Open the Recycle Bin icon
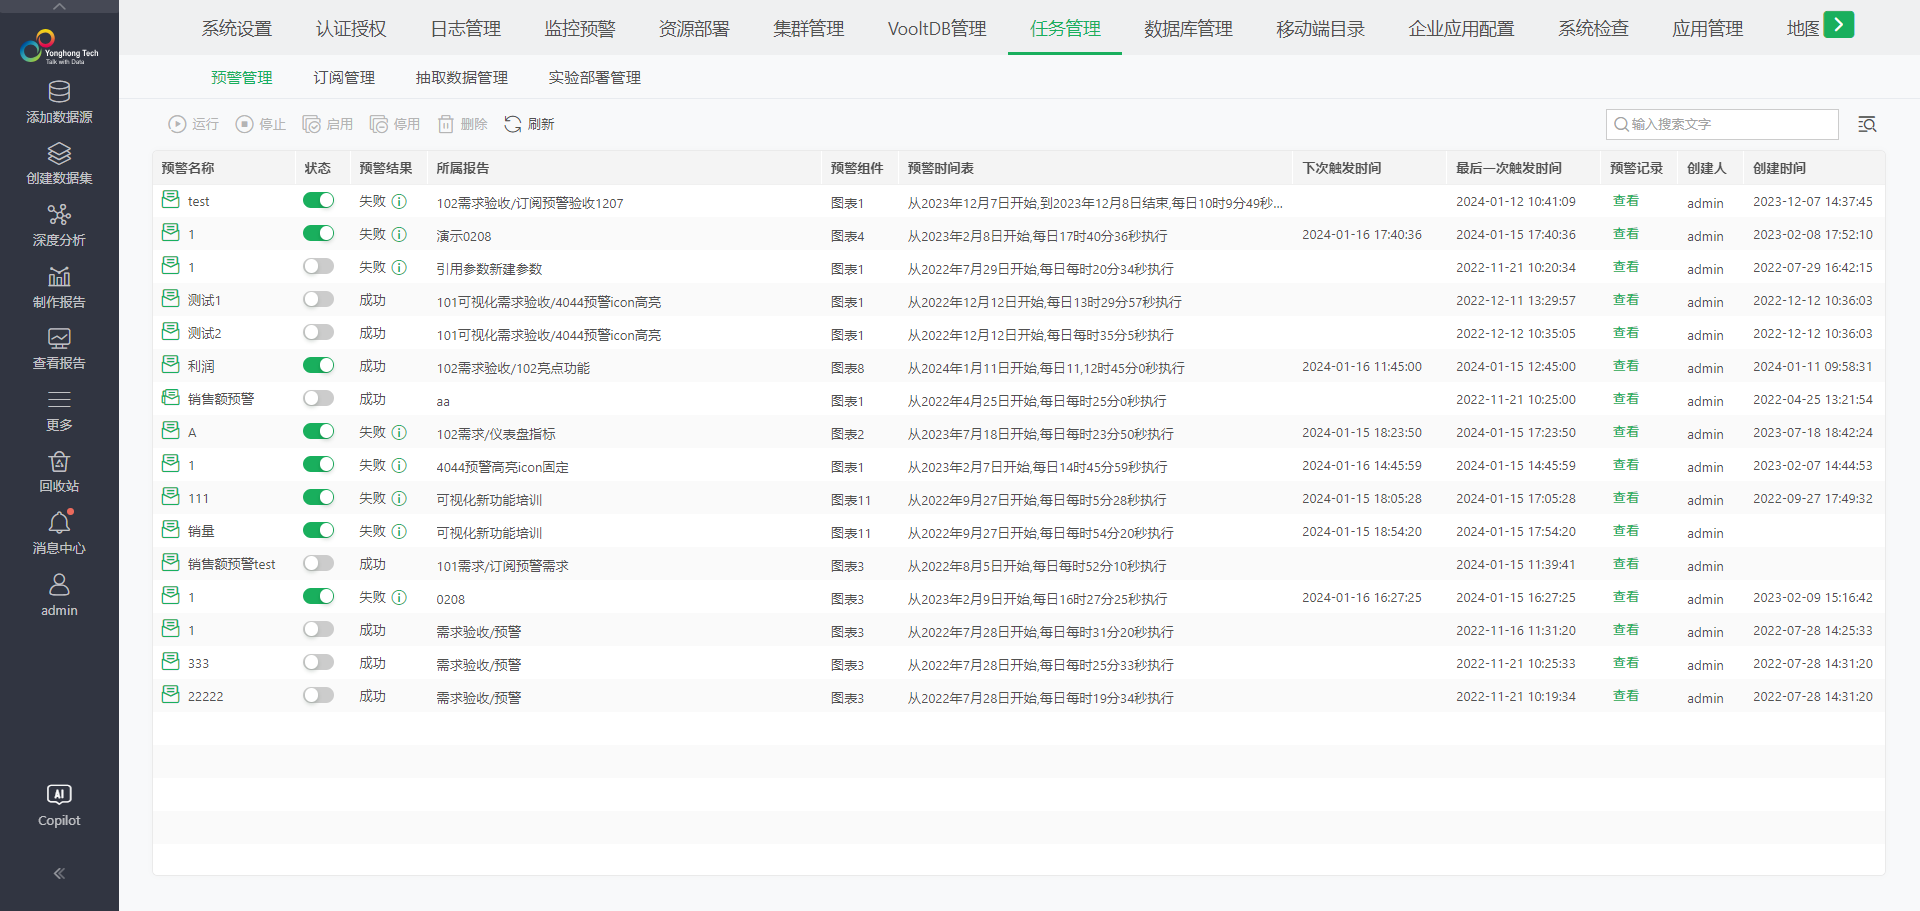The width and height of the screenshot is (1920, 911). (x=59, y=462)
